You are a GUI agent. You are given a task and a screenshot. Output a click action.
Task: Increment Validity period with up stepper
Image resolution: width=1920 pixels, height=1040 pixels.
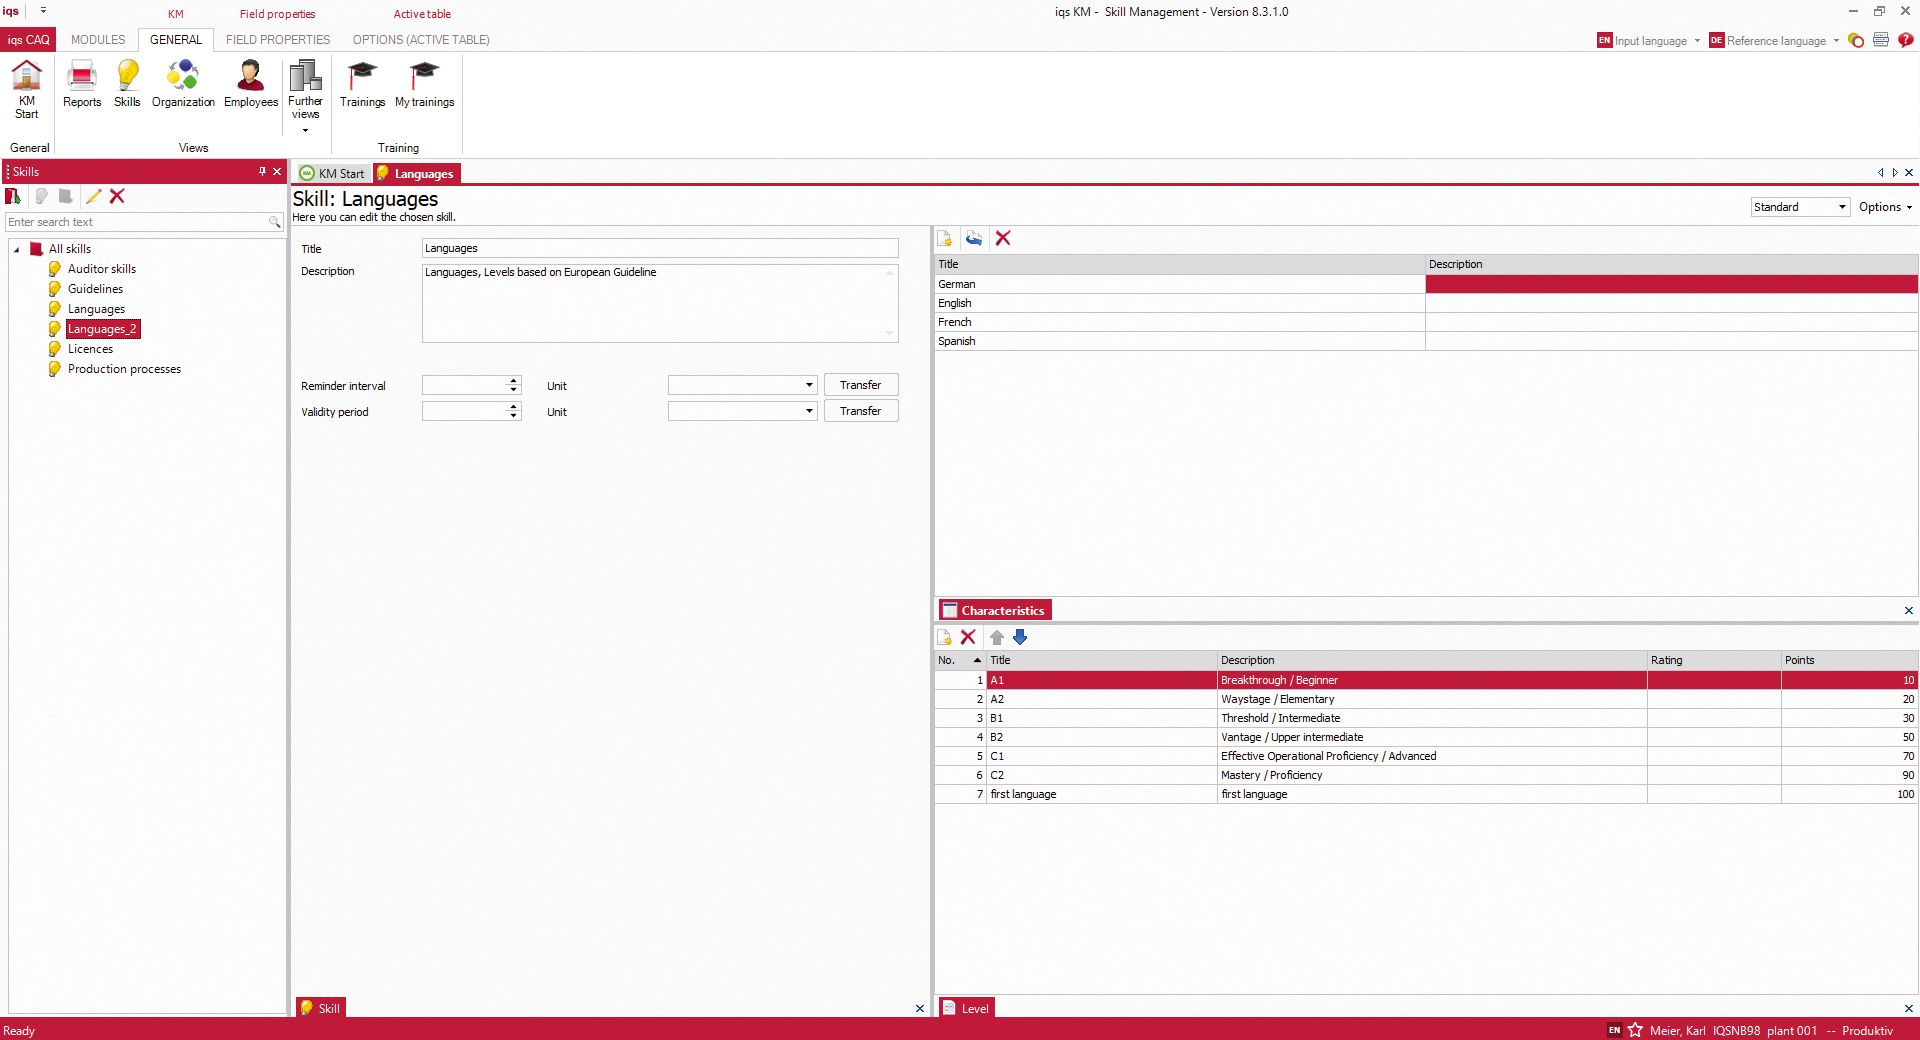click(513, 407)
